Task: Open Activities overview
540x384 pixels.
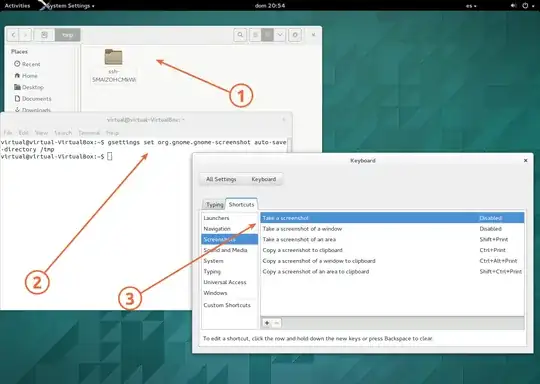Action: click(x=17, y=6)
